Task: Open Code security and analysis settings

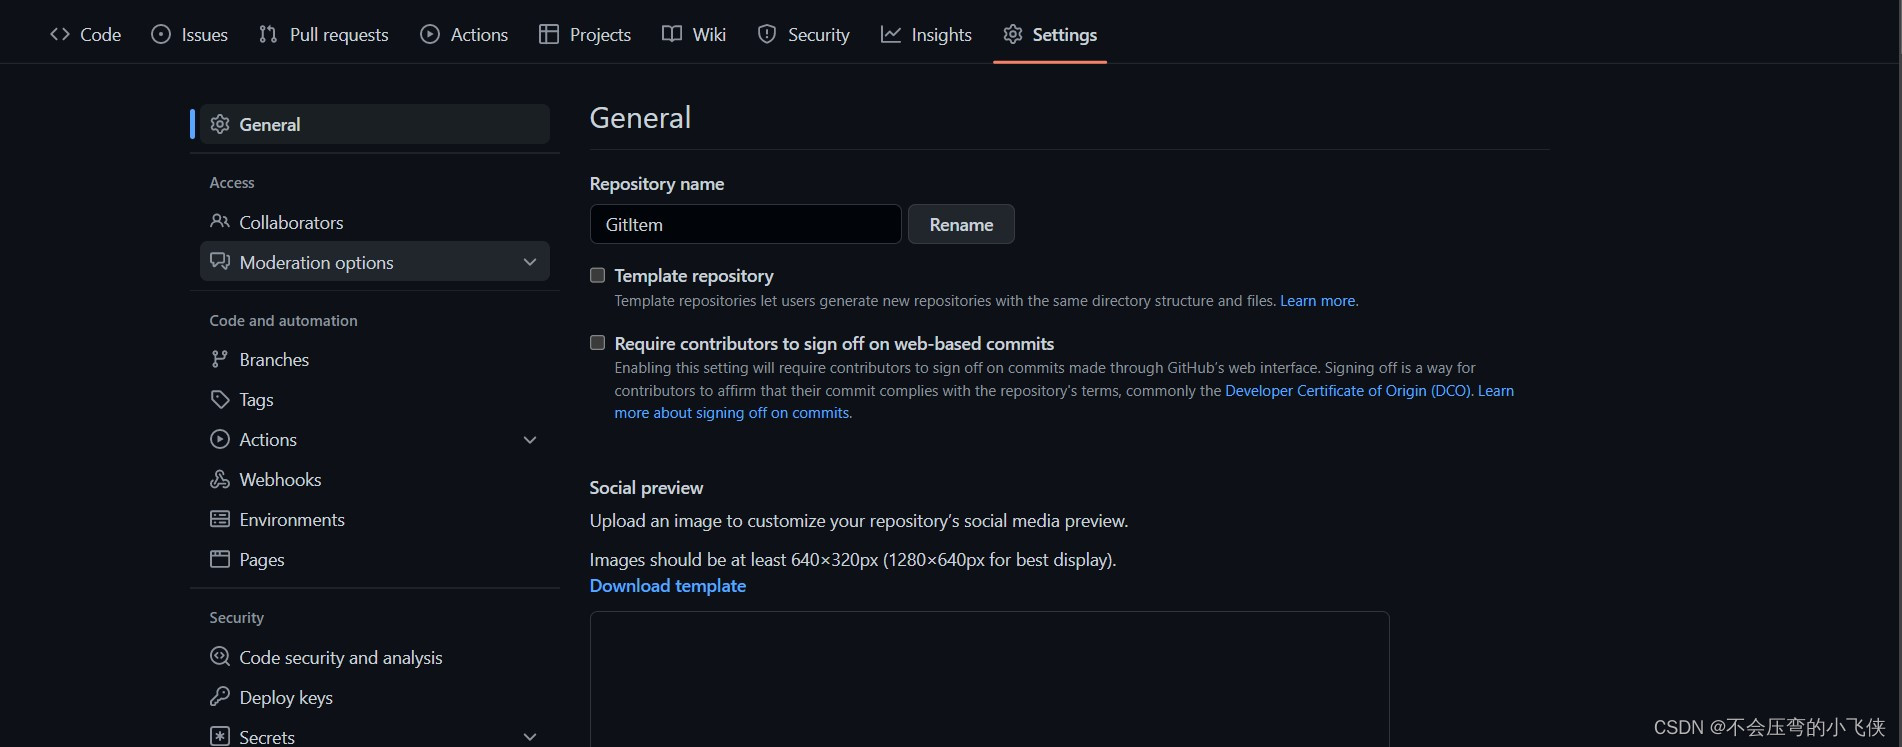Action: point(375,657)
